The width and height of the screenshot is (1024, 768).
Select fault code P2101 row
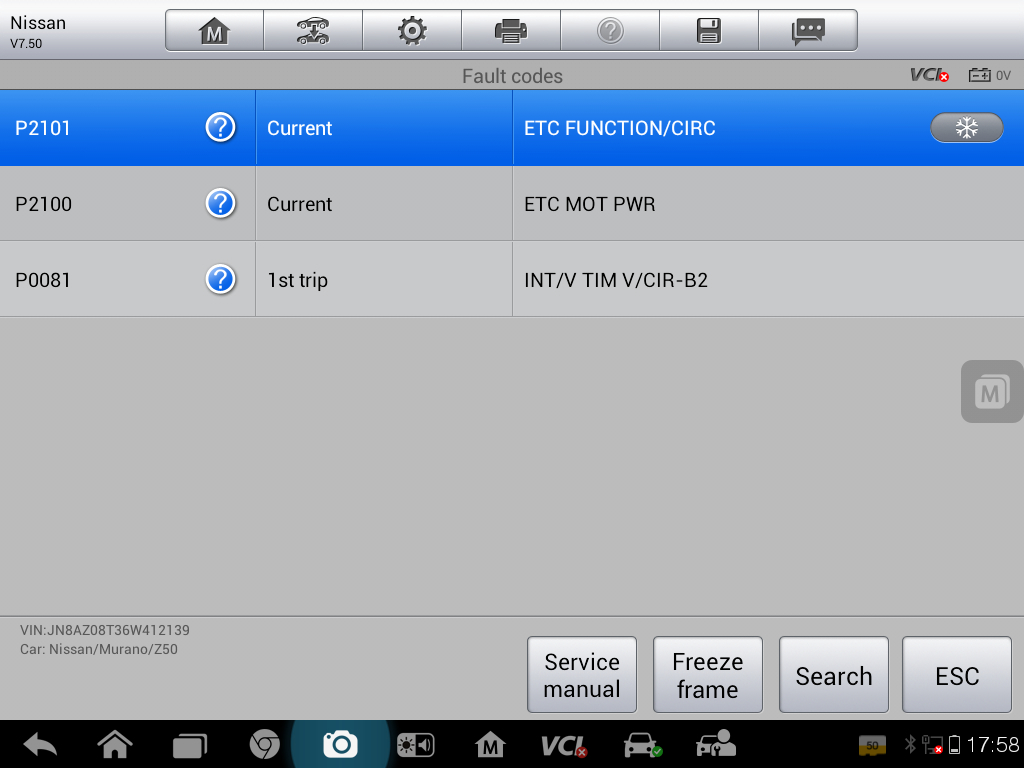pyautogui.click(x=512, y=127)
